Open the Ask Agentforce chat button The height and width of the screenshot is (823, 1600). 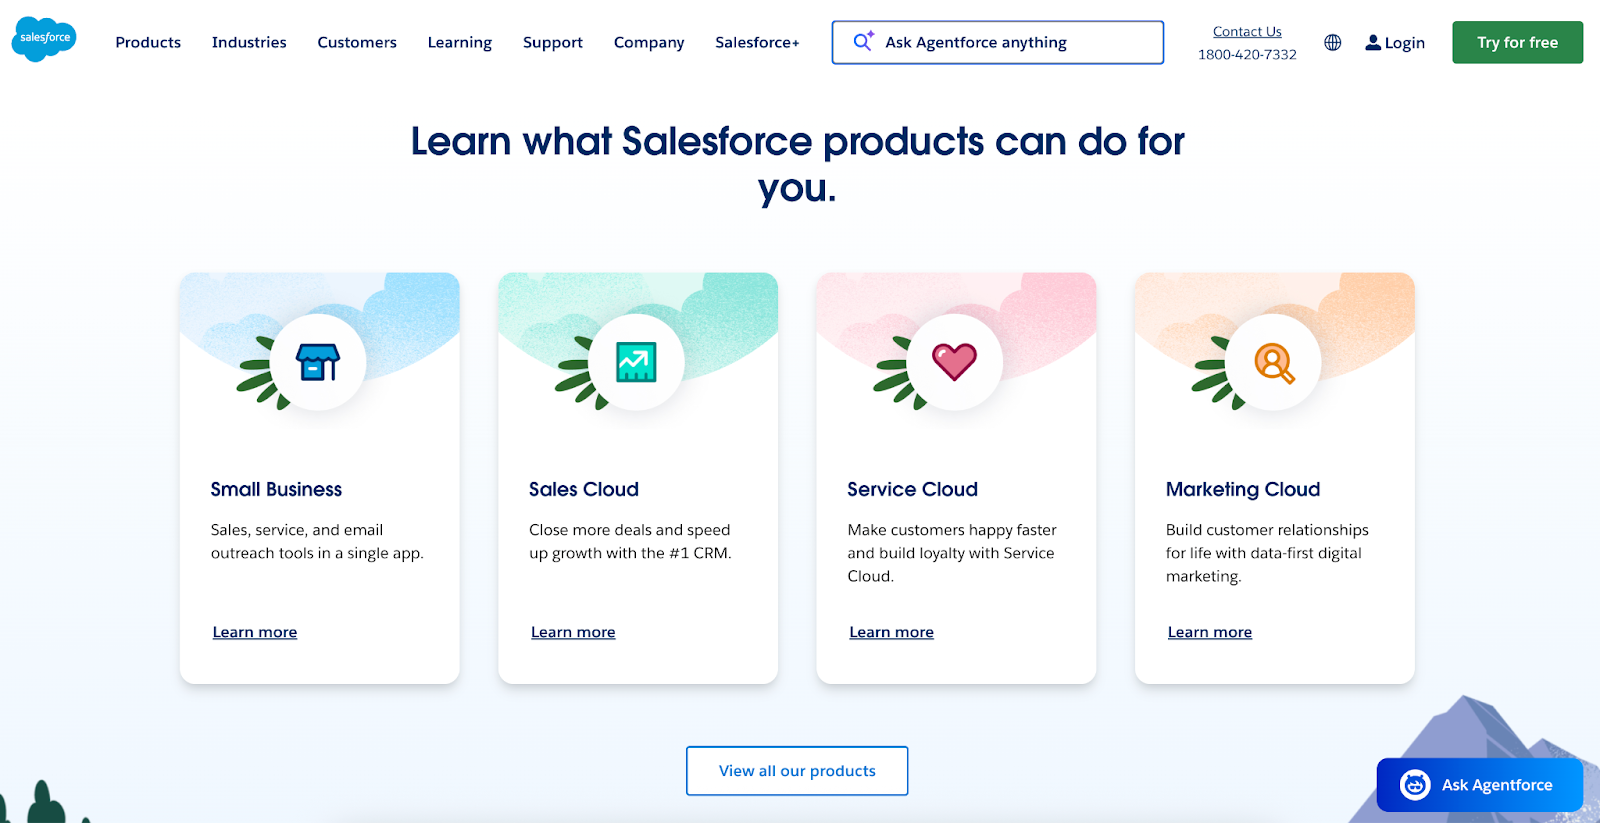(1479, 785)
